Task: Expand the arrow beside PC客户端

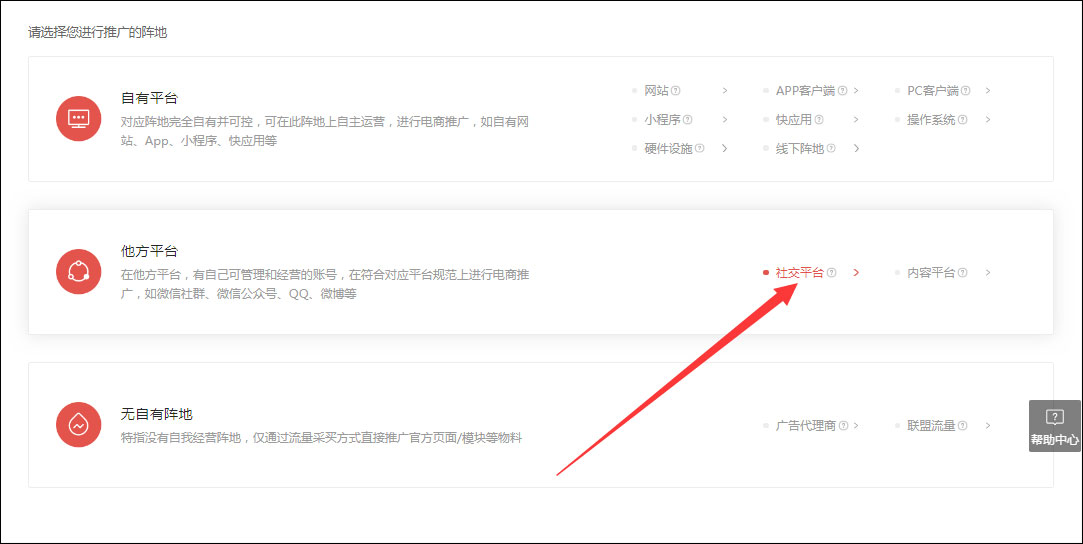Action: coord(988,90)
